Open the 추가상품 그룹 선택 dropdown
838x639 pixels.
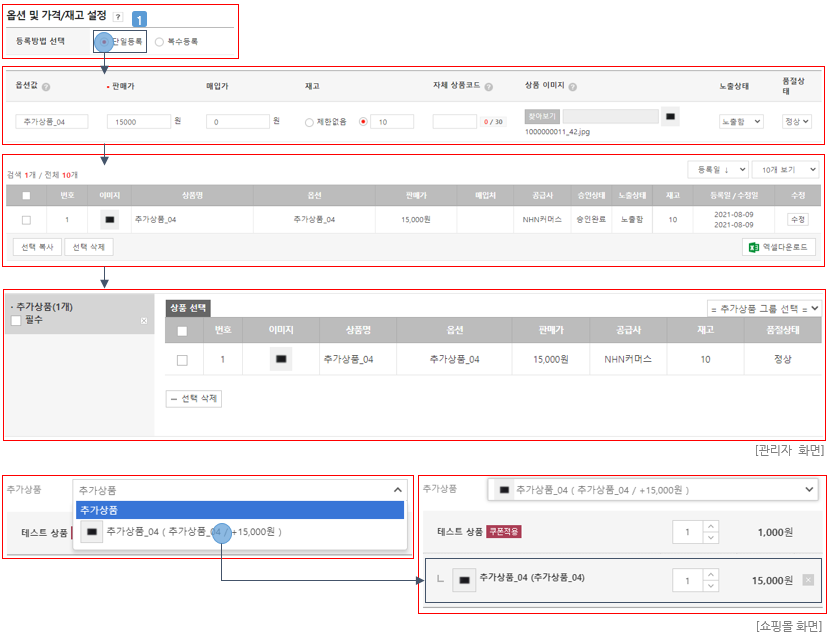tap(764, 309)
